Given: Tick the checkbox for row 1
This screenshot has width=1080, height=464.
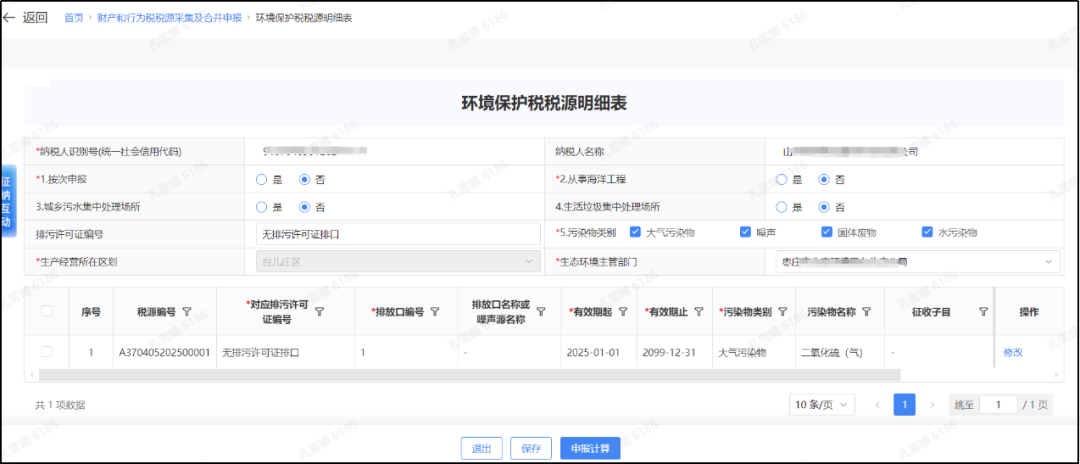Looking at the screenshot, I should point(47,352).
